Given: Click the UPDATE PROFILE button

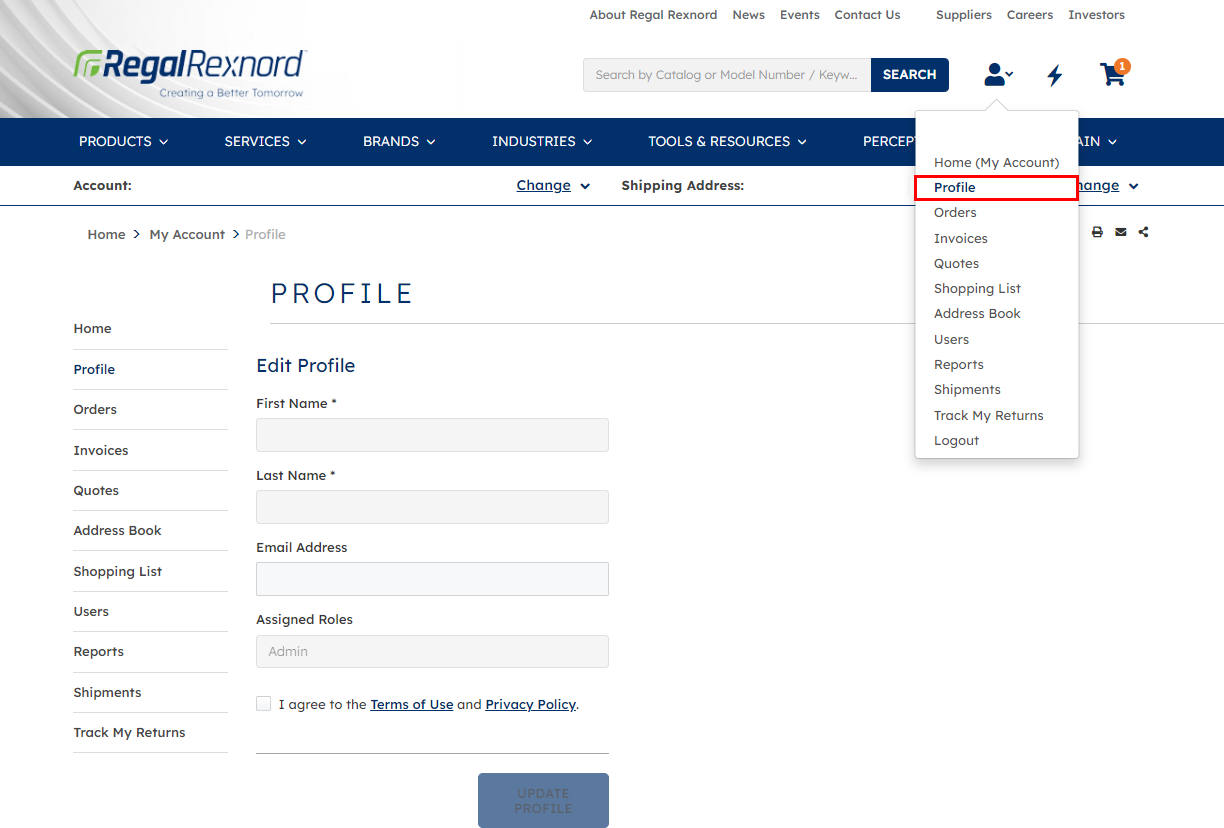Looking at the screenshot, I should [543, 800].
